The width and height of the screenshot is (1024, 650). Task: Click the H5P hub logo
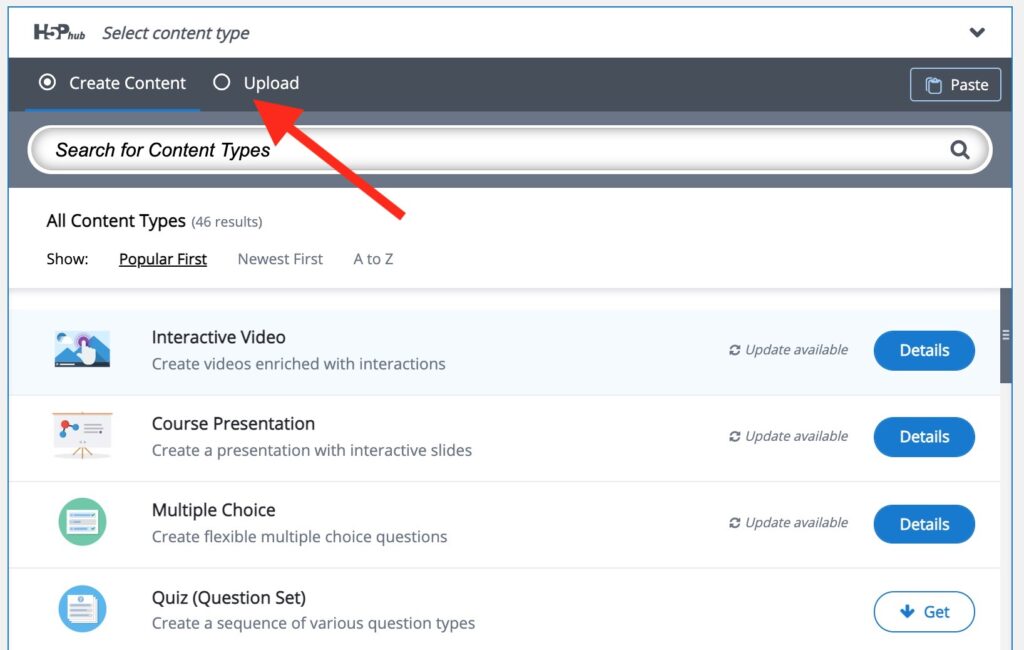pos(59,32)
